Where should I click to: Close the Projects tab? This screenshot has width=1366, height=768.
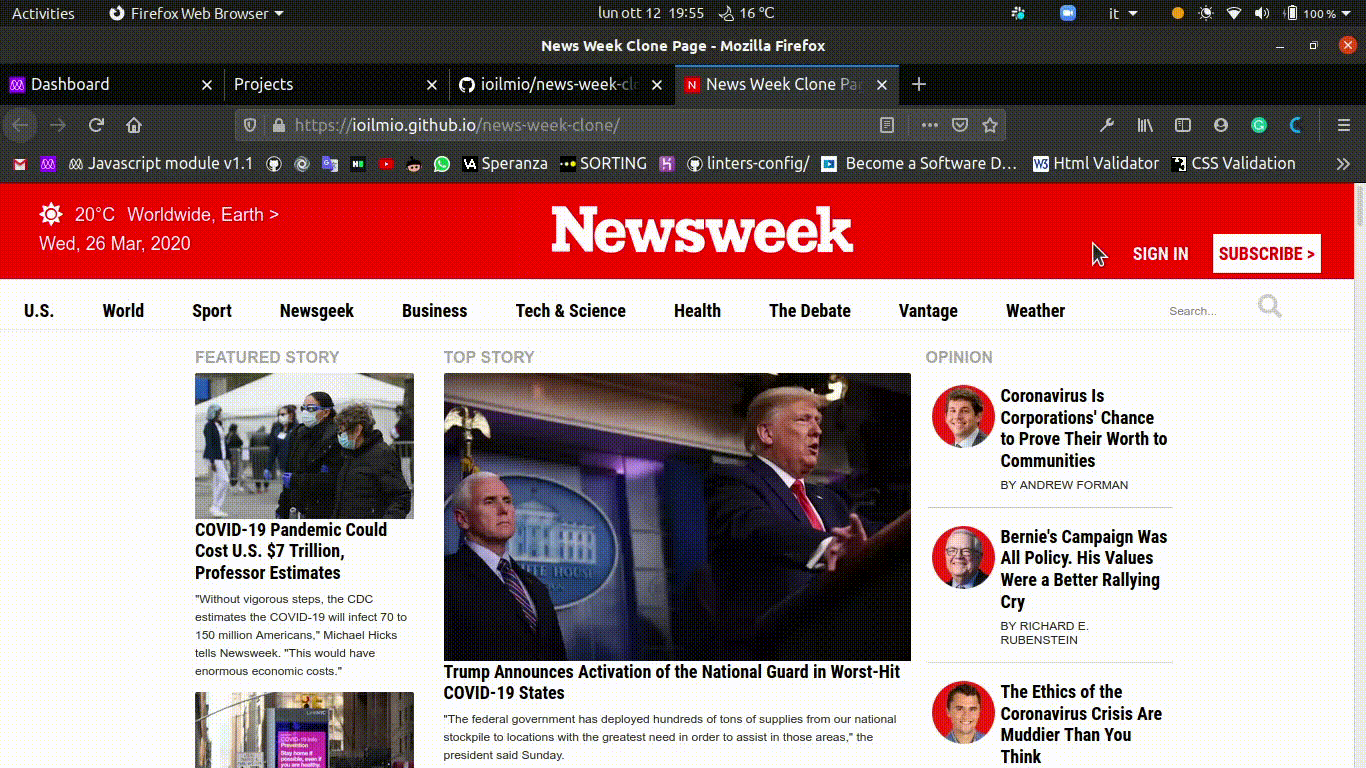[x=432, y=85]
